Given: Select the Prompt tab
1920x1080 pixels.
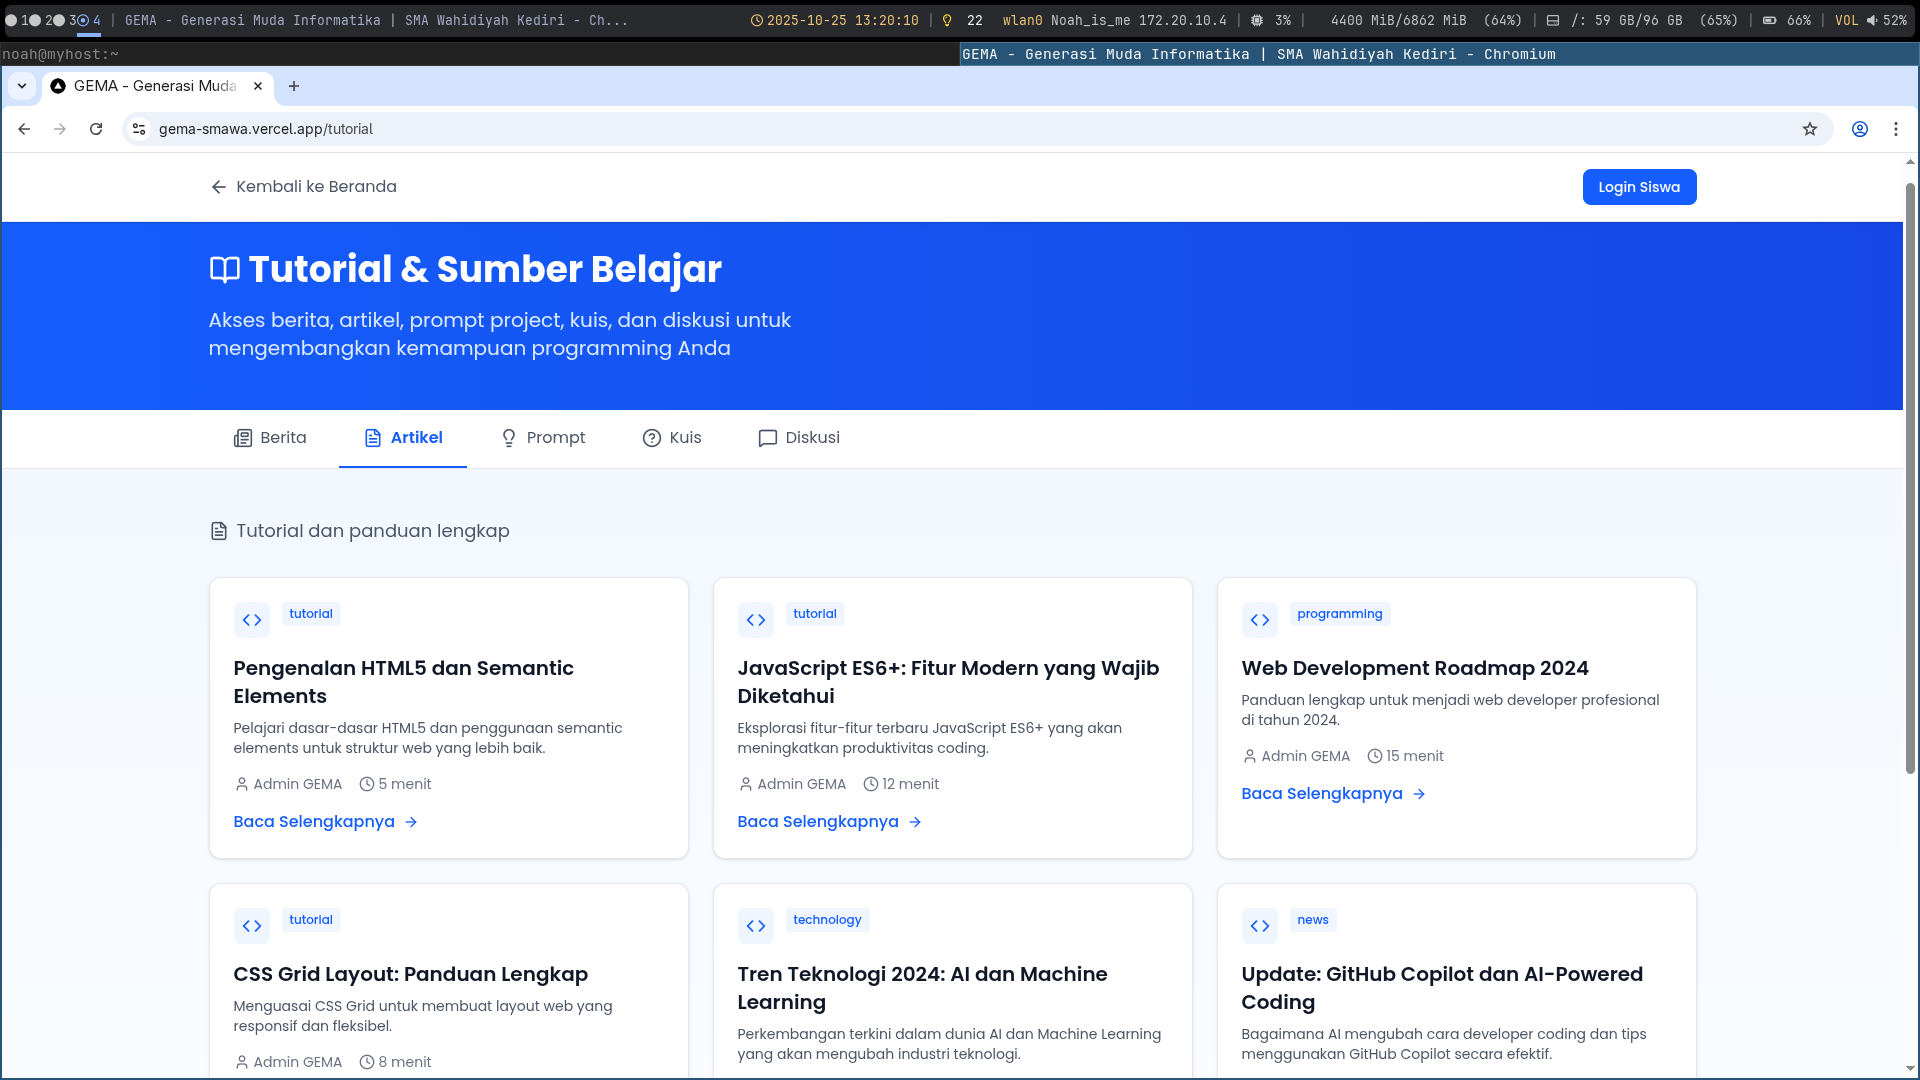Looking at the screenshot, I should (543, 438).
